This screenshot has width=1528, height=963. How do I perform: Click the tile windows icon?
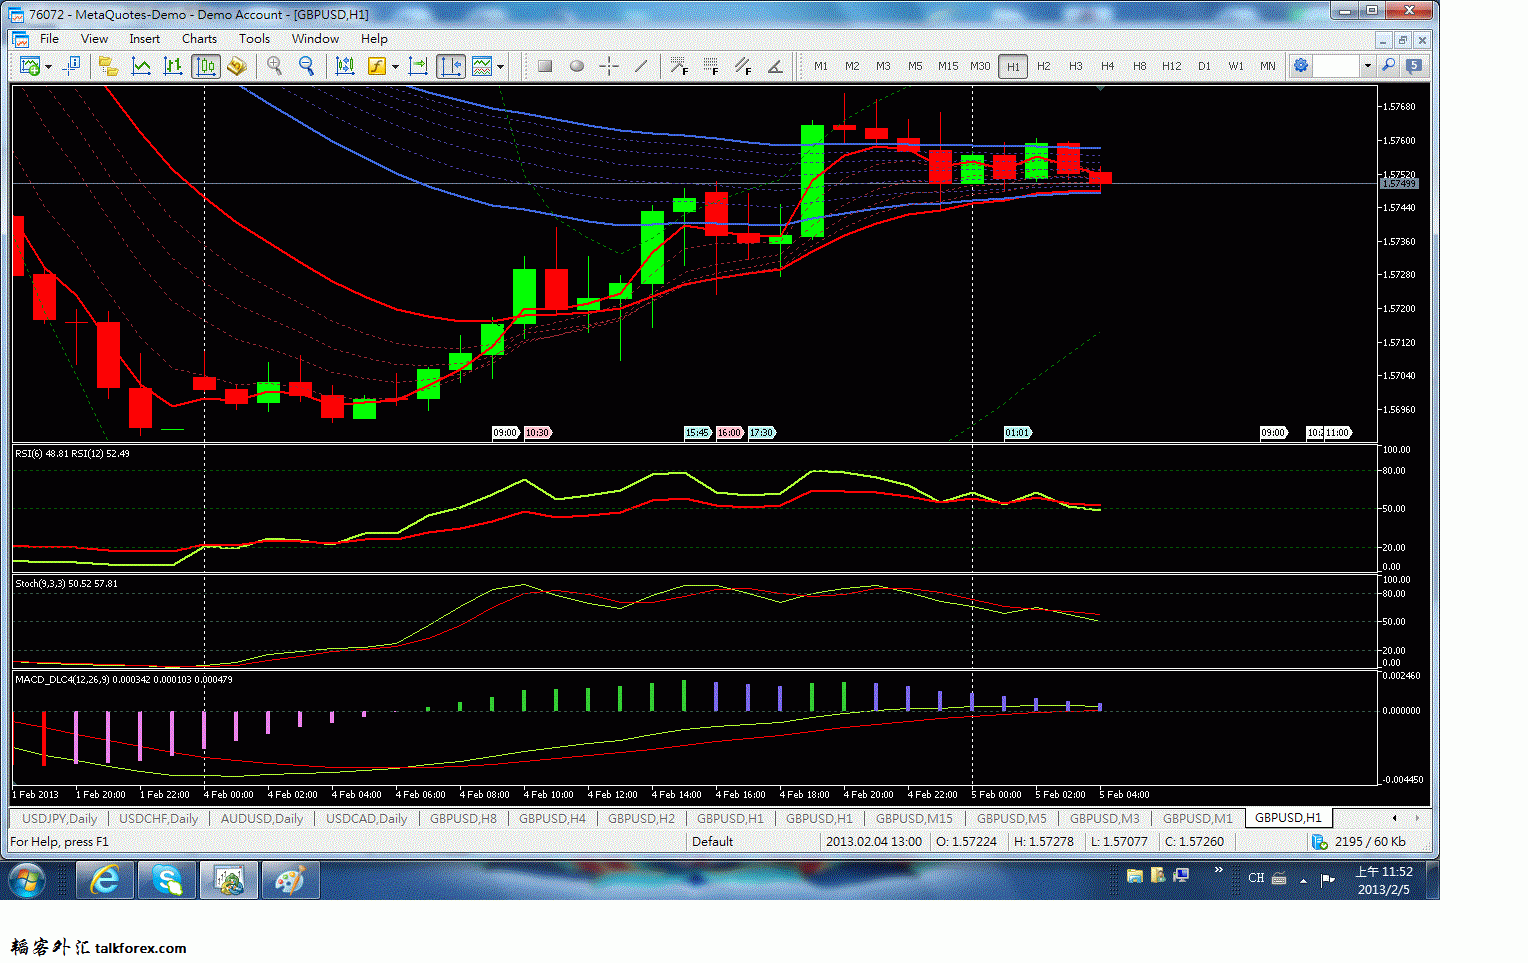click(345, 66)
